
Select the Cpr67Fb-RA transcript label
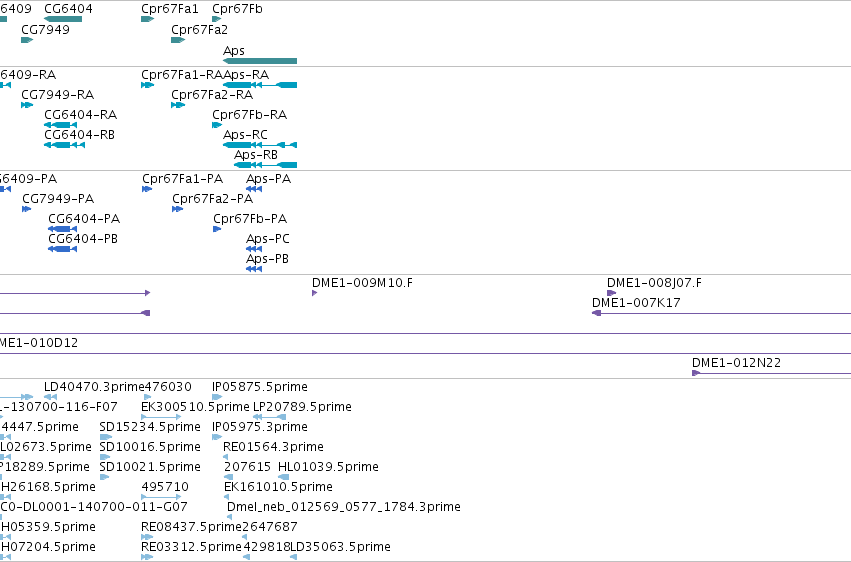[250, 115]
